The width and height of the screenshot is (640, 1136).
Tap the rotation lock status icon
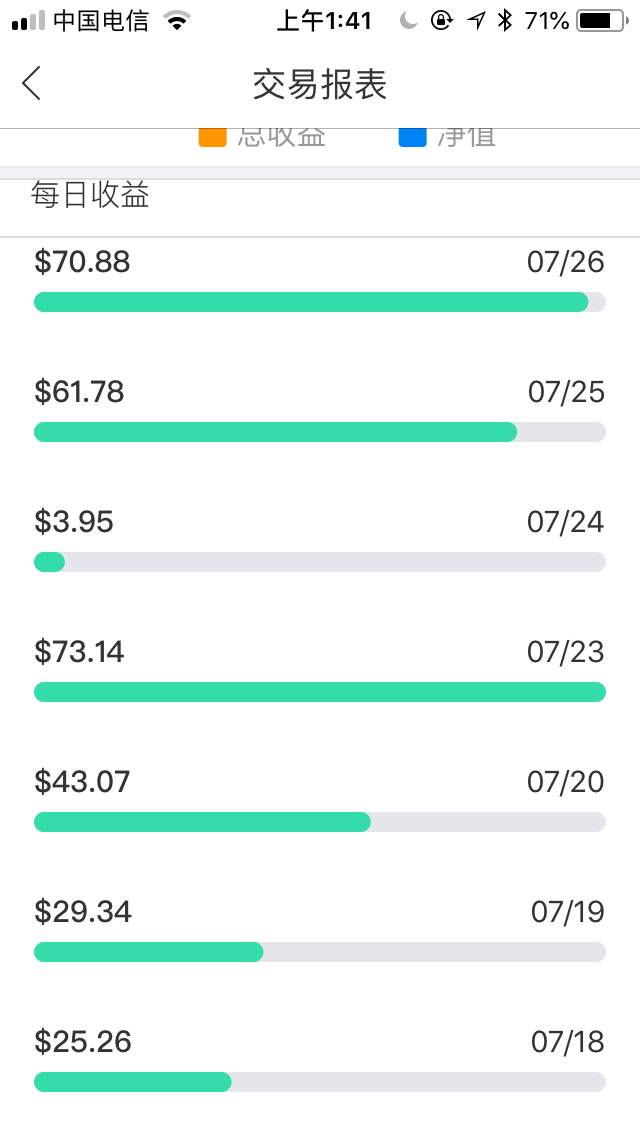(441, 21)
